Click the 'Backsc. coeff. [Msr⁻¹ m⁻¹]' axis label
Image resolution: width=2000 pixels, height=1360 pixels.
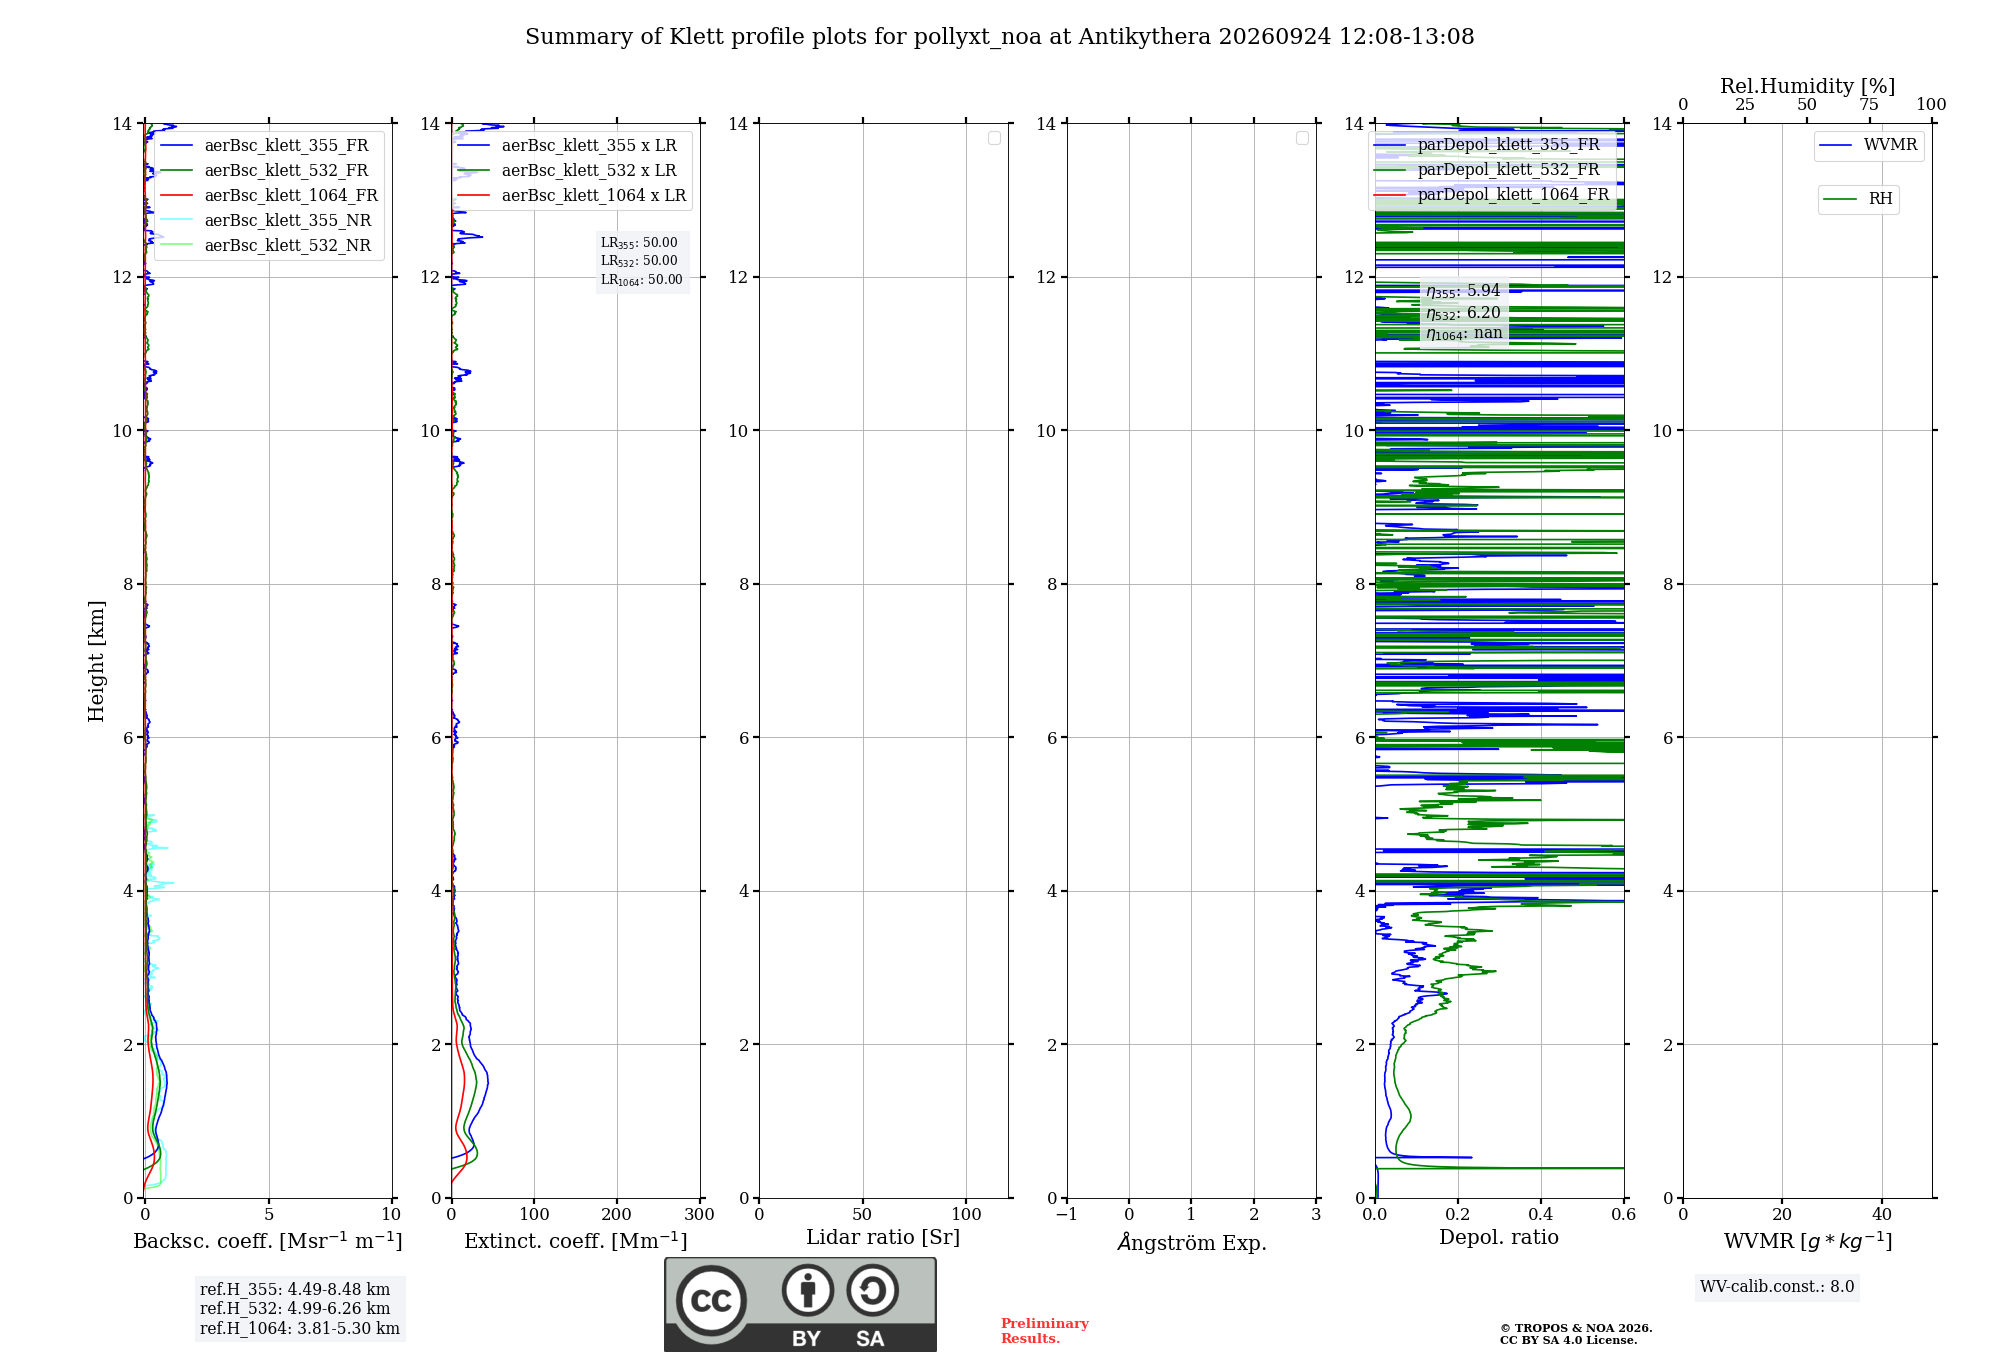coord(268,1241)
